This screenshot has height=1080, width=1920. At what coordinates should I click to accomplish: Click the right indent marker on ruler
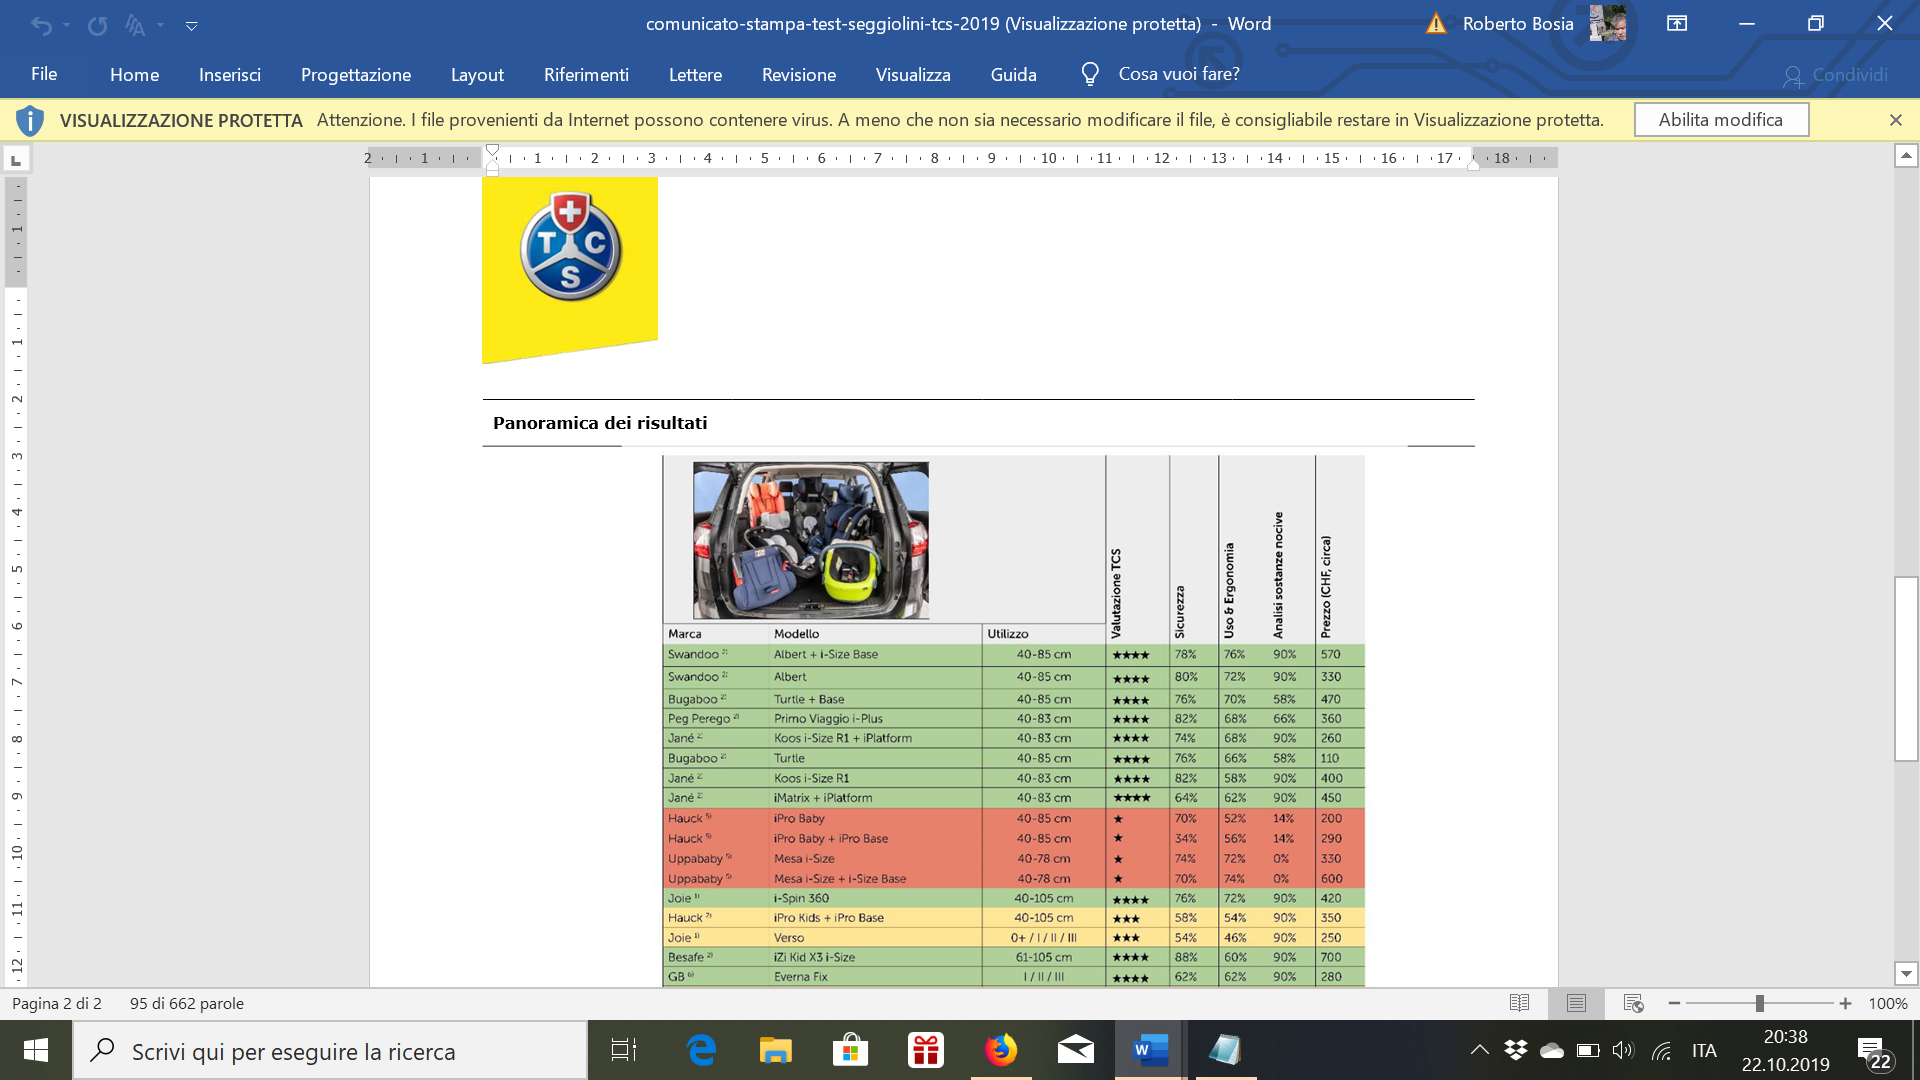[1473, 164]
